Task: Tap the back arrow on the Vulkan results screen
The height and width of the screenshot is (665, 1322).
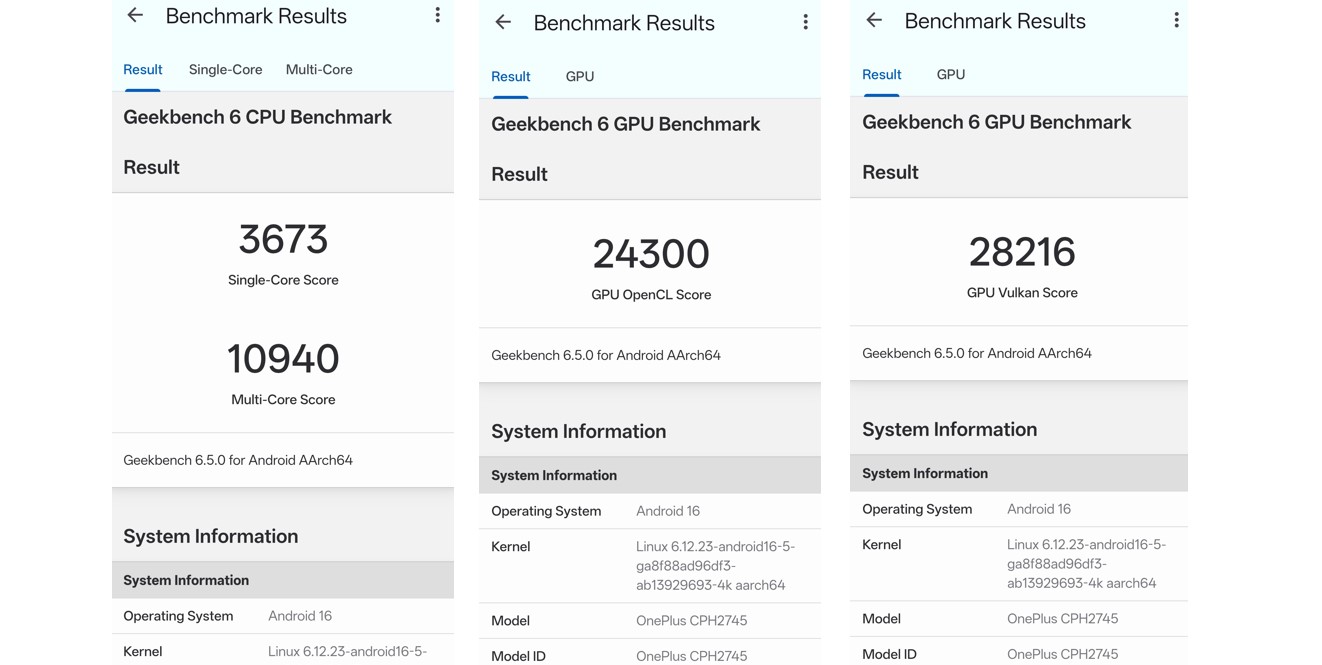Action: click(x=873, y=20)
